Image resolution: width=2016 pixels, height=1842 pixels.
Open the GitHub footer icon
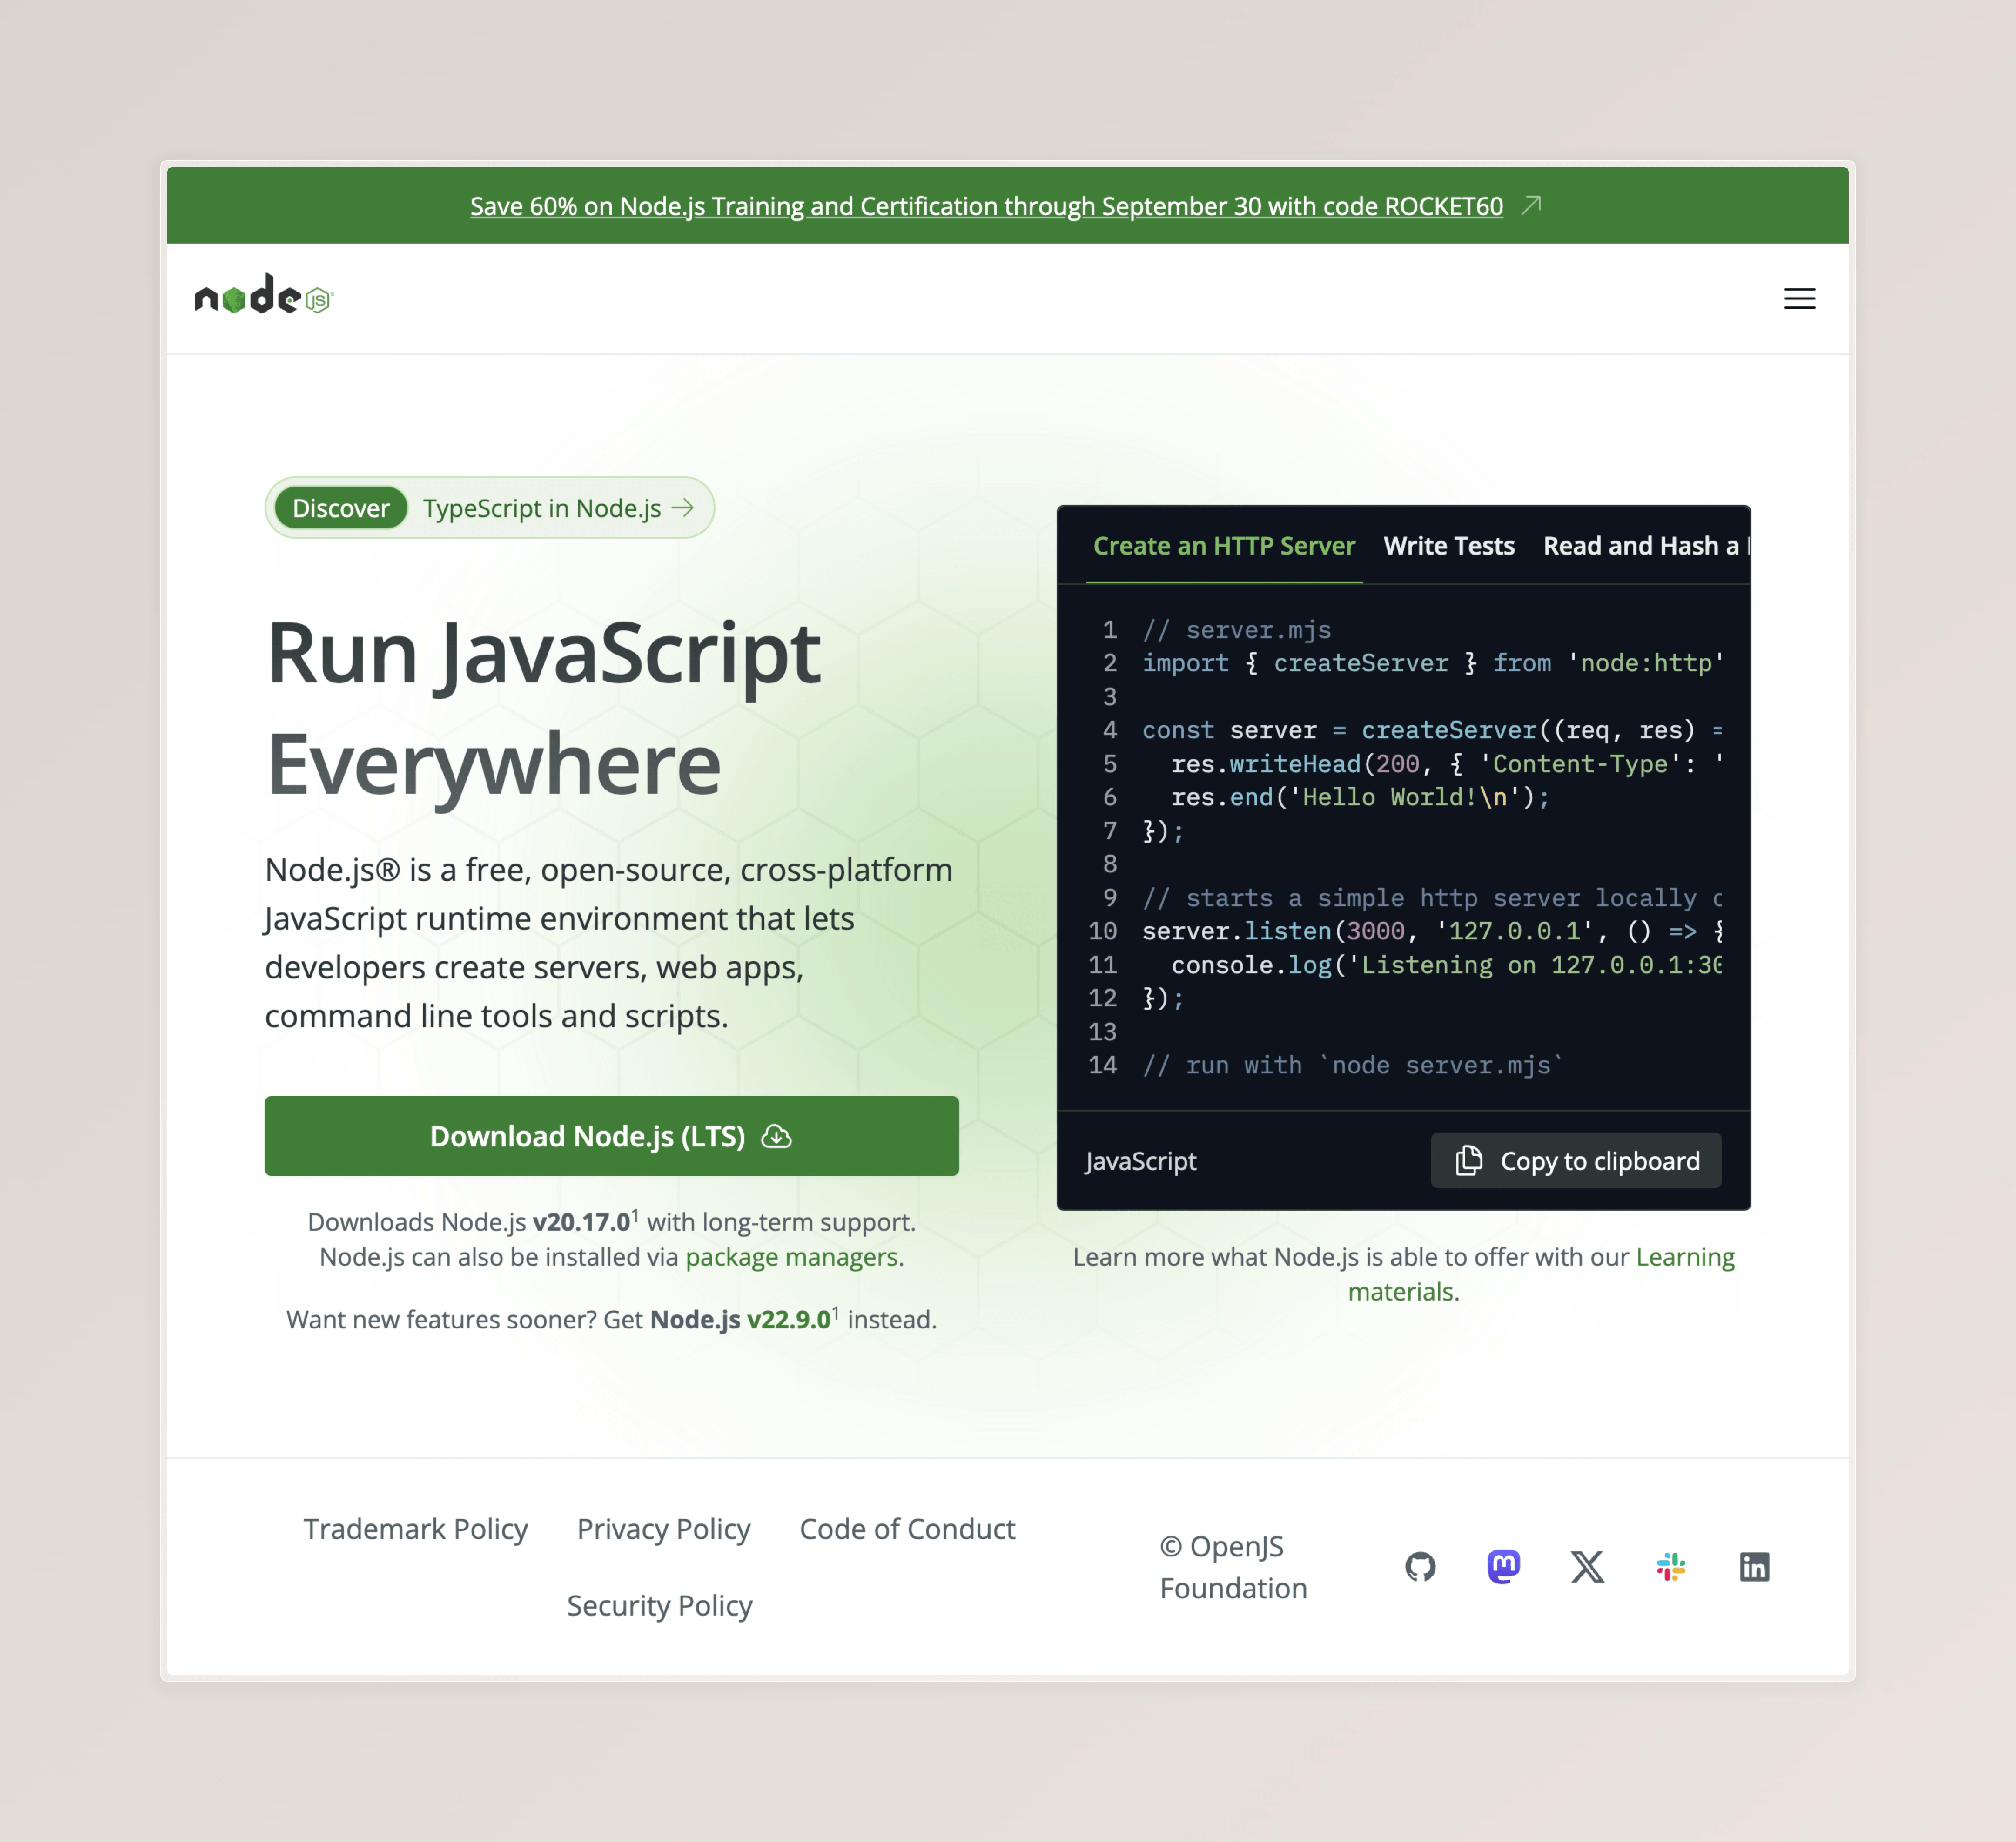[x=1420, y=1567]
